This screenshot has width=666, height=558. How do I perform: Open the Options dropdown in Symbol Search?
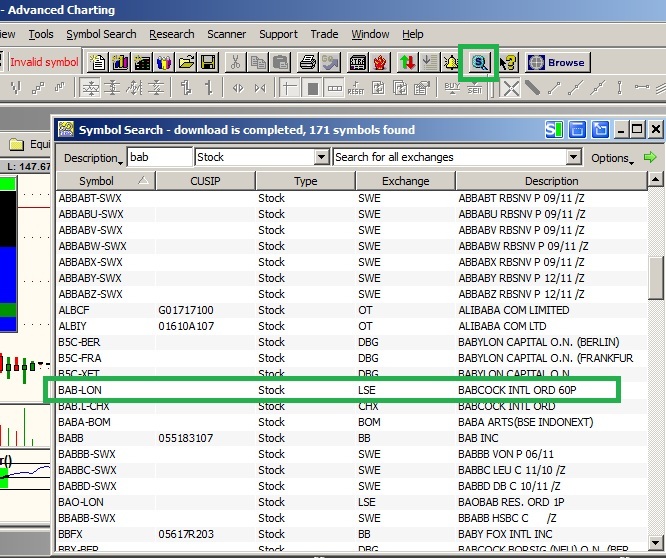click(x=612, y=158)
